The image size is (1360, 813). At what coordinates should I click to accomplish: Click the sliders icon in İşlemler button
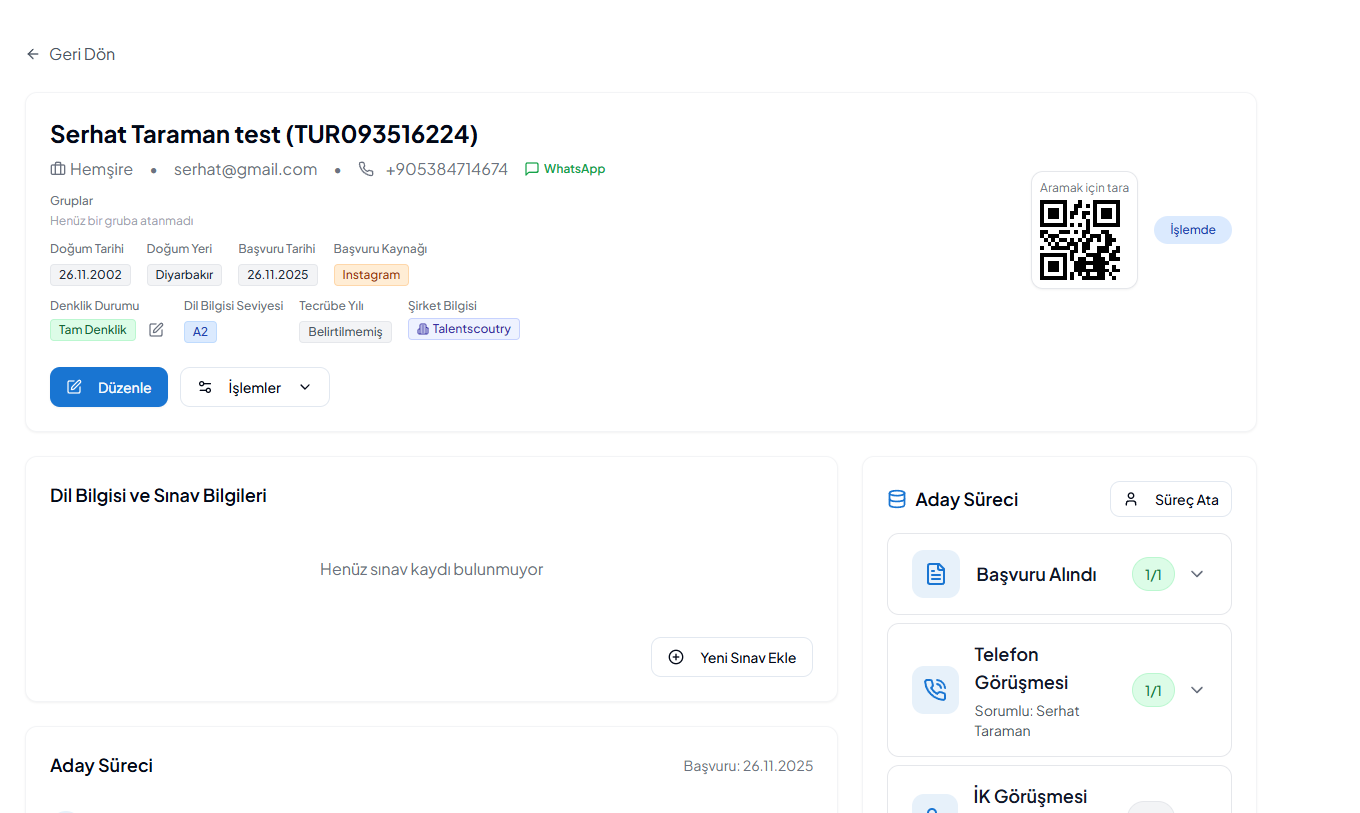pyautogui.click(x=205, y=387)
